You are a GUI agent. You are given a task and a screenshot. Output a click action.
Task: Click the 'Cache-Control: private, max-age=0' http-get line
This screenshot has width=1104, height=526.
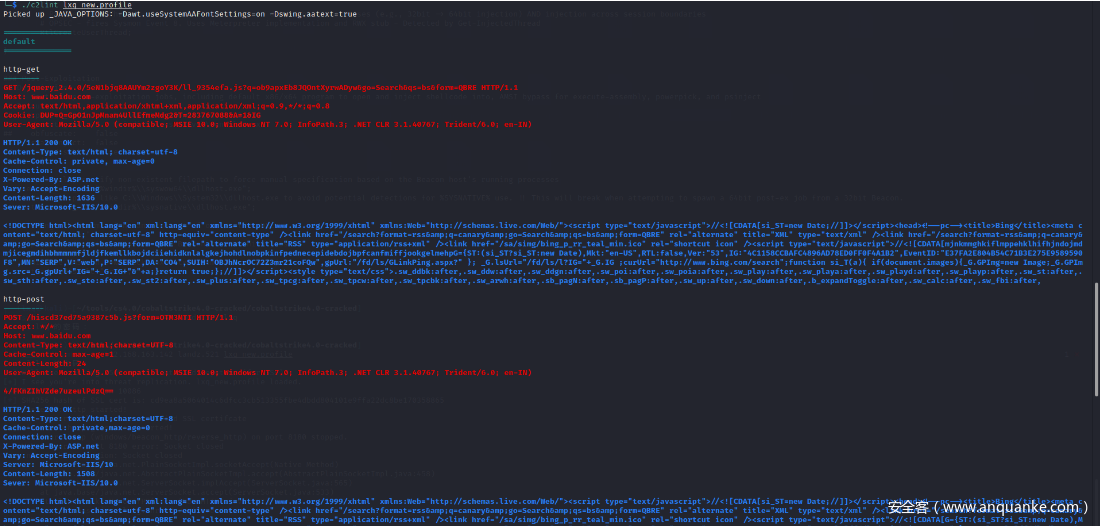point(79,161)
